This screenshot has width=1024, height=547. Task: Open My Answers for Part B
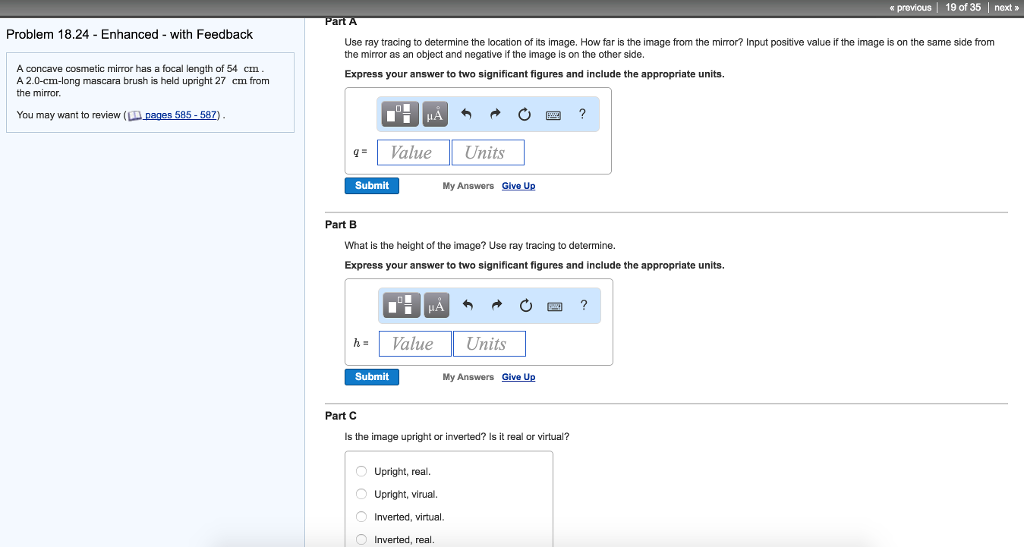[468, 377]
